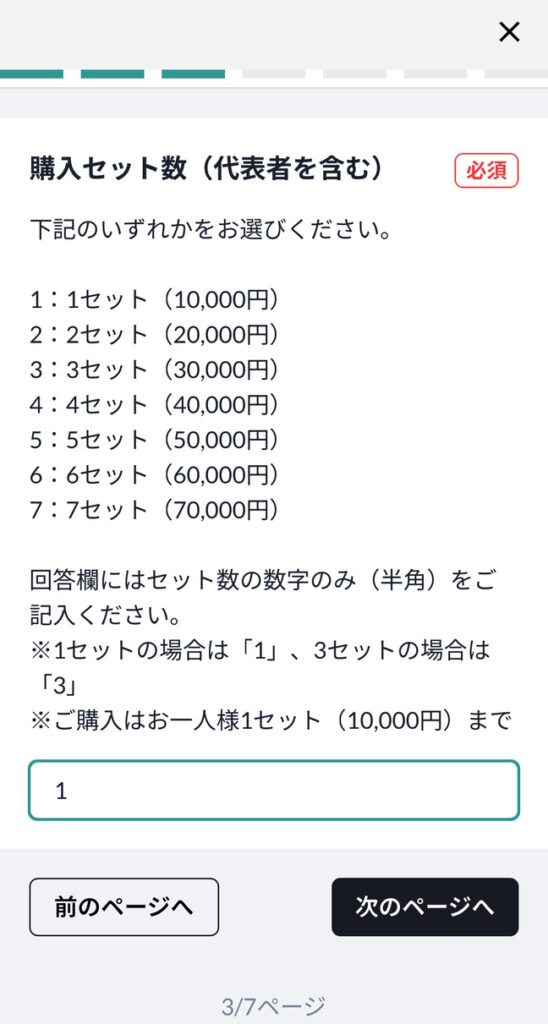Image resolution: width=548 pixels, height=1024 pixels.
Task: Select the first teal progress bar segment
Action: (31, 74)
